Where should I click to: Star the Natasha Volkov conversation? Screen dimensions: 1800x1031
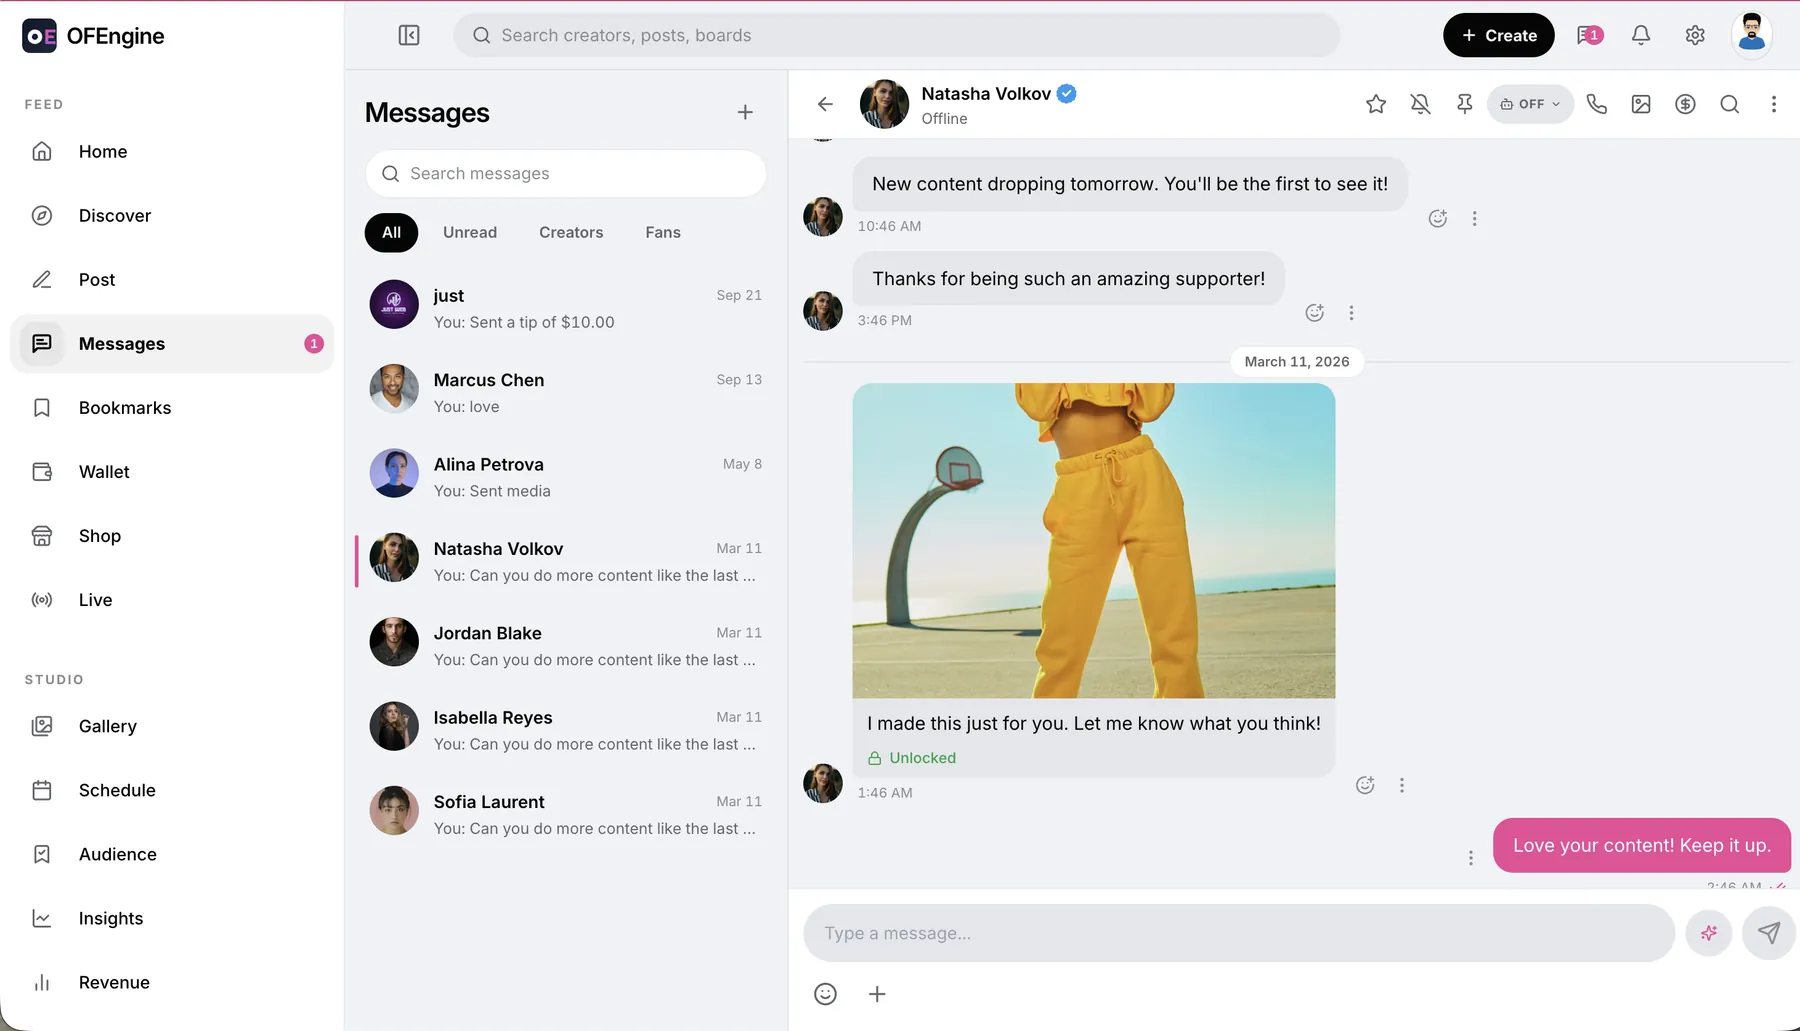1376,104
